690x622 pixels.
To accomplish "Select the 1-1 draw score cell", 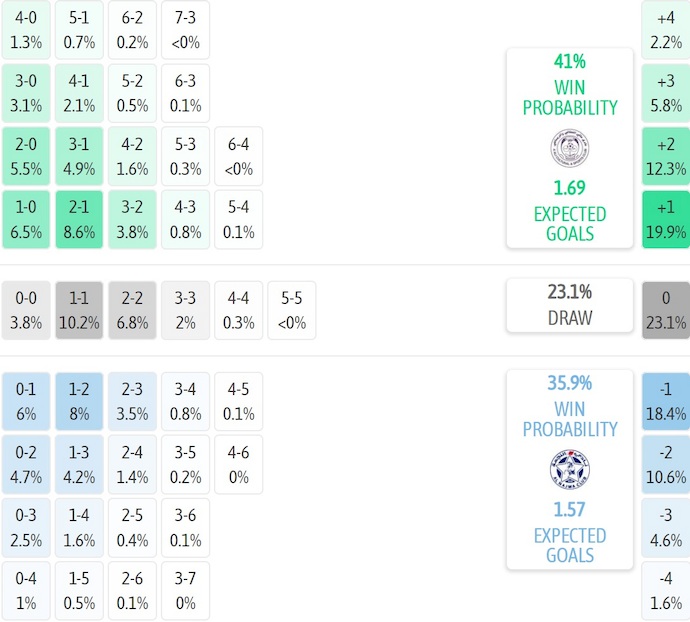I will tap(80, 310).
